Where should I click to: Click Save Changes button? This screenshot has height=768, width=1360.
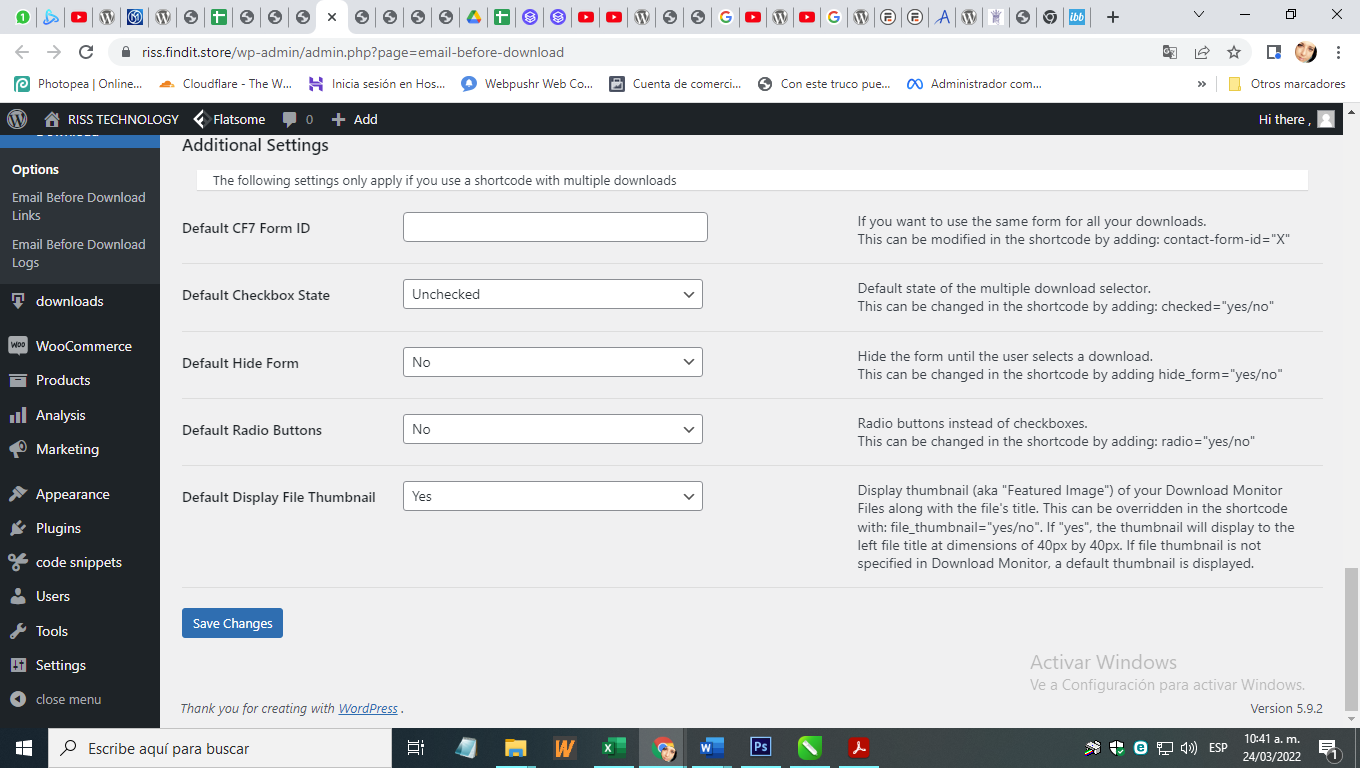232,623
